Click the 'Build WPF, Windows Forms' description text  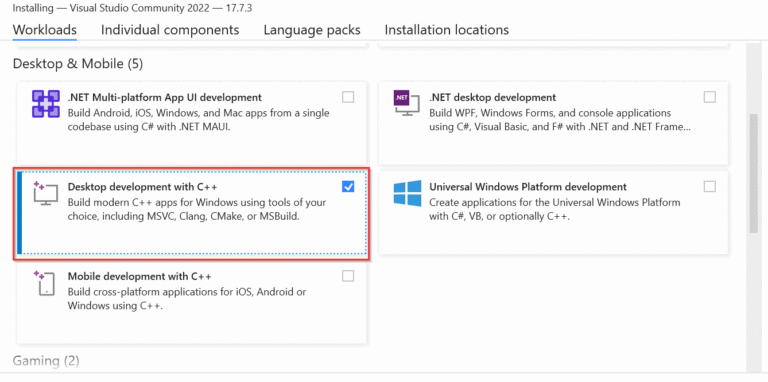pos(560,120)
